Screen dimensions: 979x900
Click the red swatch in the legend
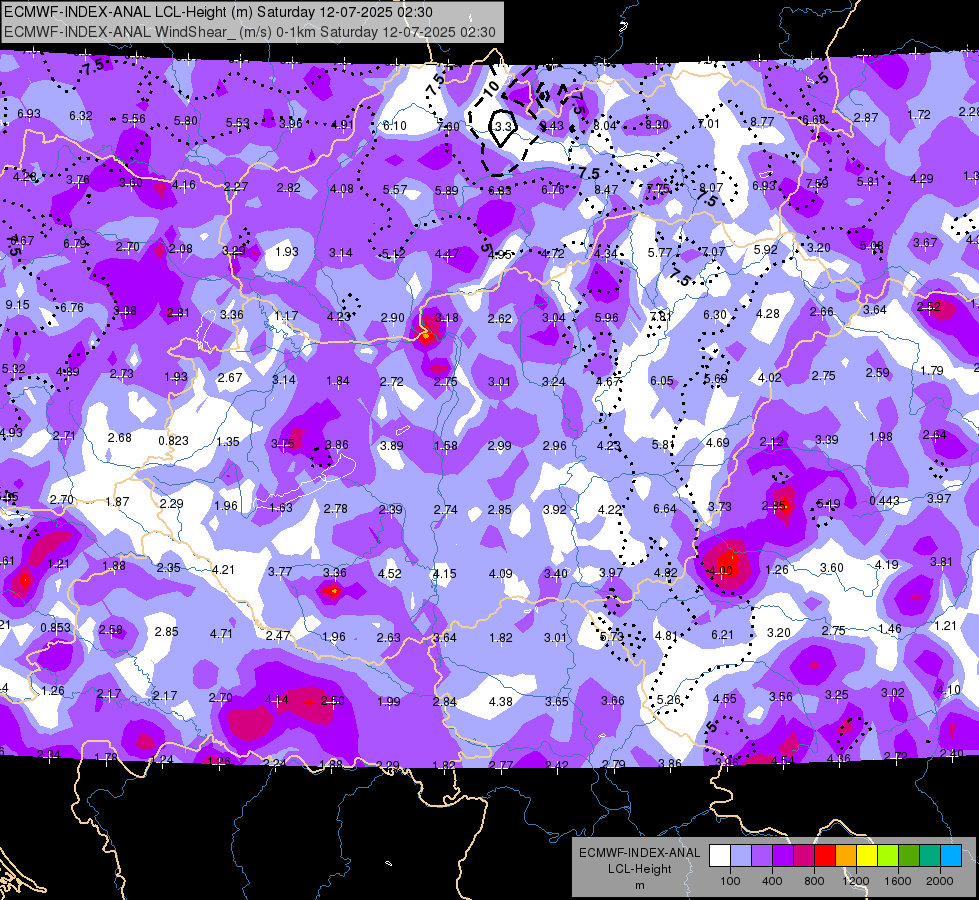pyautogui.click(x=825, y=856)
